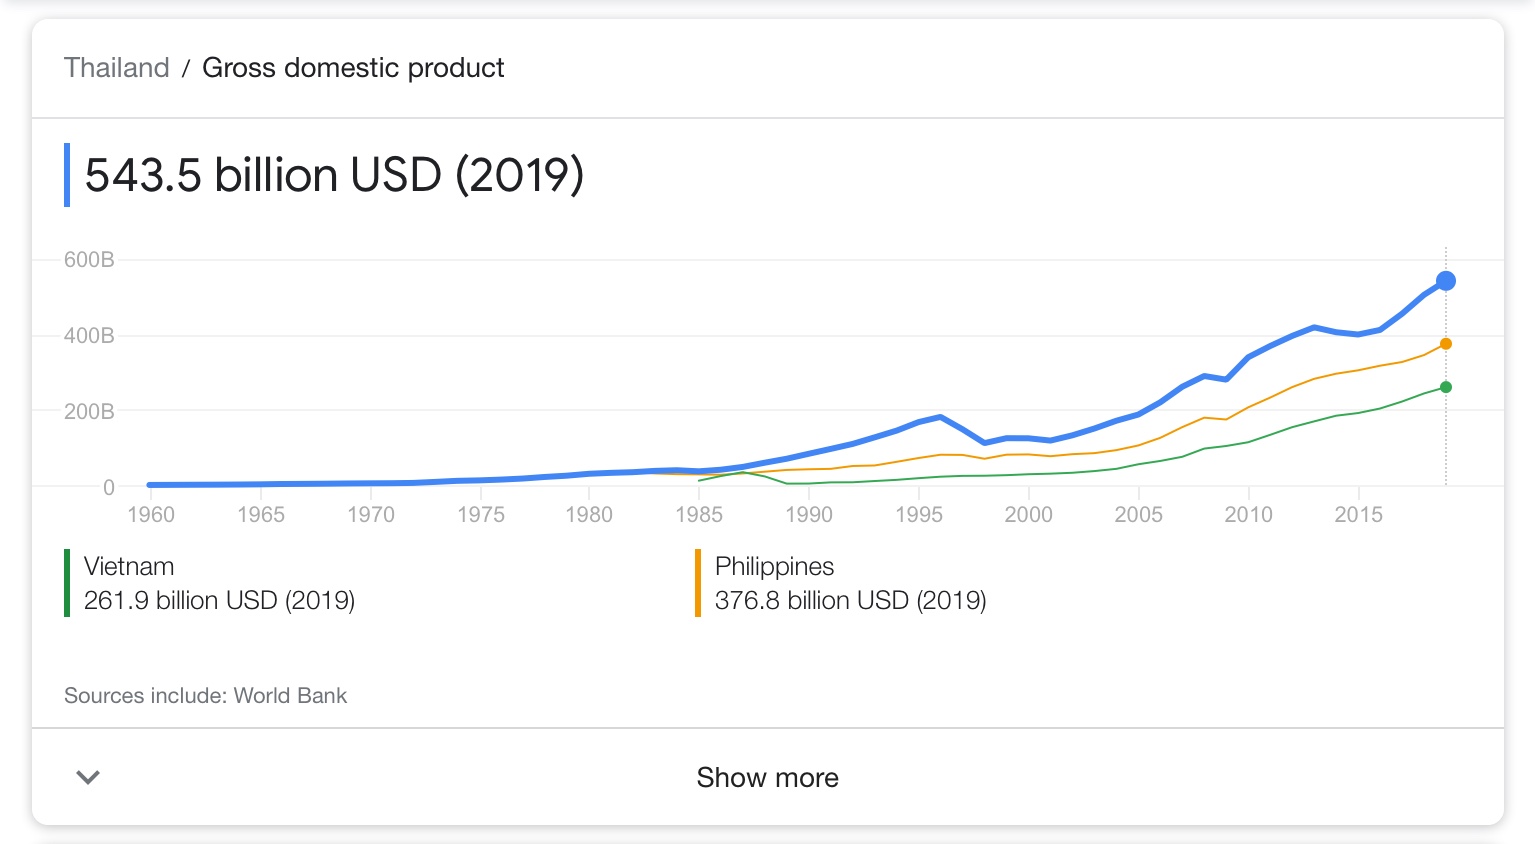Click Thailand's blue 2019 data point
This screenshot has width=1535, height=844.
(1445, 281)
